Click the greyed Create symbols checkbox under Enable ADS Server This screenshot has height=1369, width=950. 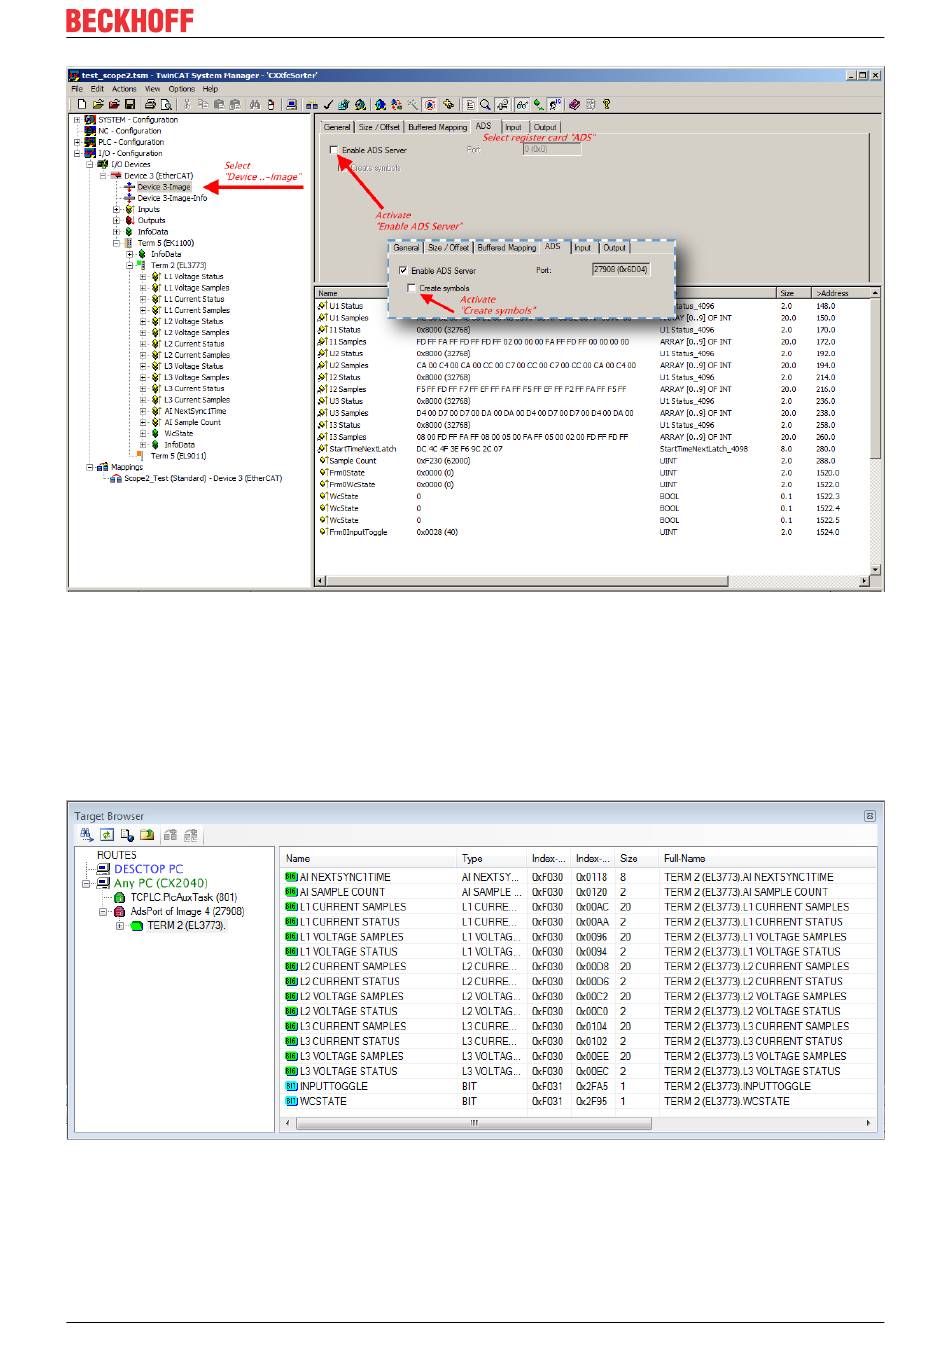click(341, 168)
